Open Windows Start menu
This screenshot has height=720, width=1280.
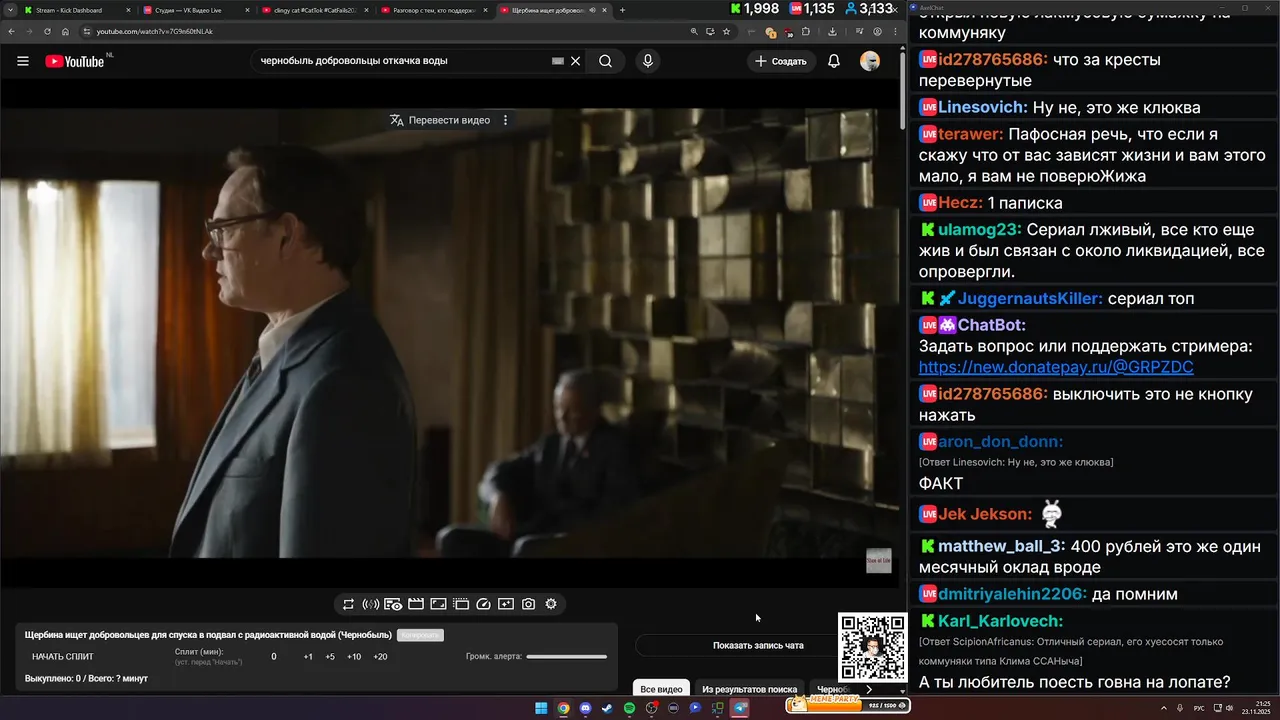(x=541, y=708)
